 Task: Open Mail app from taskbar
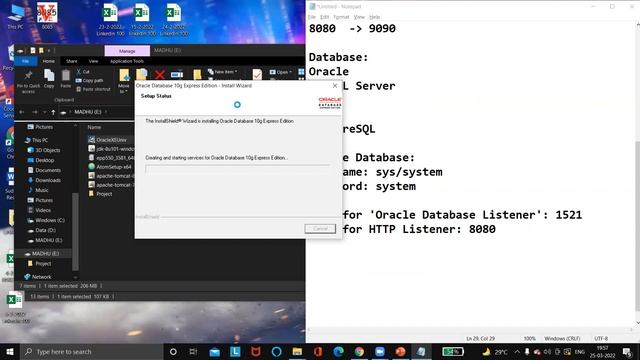pyautogui.click(x=214, y=352)
